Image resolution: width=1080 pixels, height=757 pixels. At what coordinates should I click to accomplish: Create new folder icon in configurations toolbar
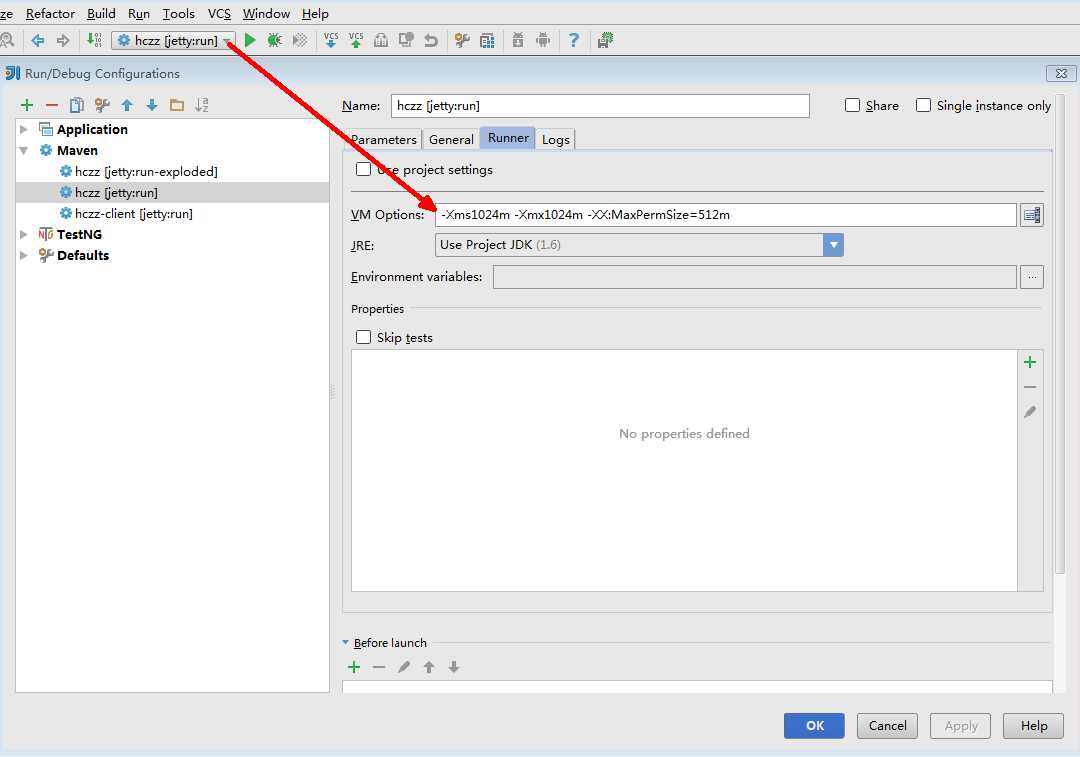[177, 105]
